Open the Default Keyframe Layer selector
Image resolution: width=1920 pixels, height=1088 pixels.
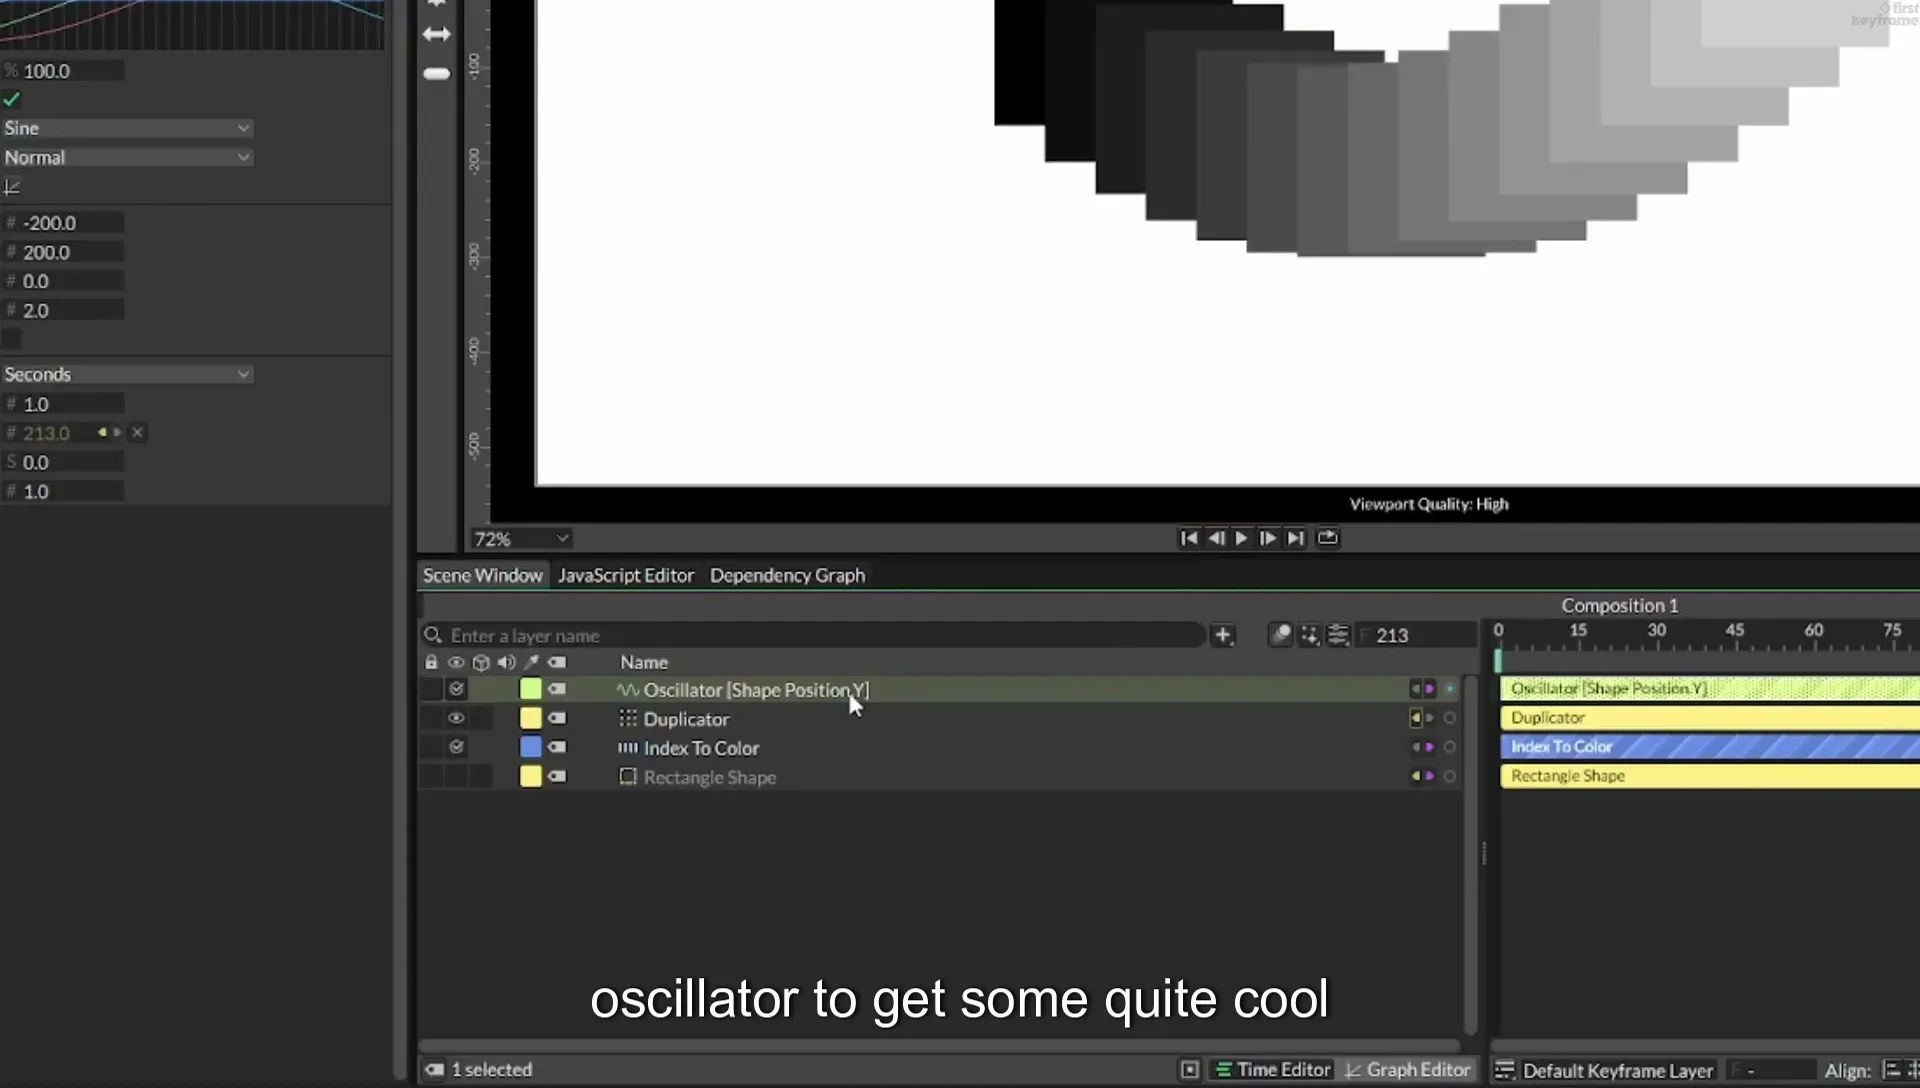(1617, 1070)
